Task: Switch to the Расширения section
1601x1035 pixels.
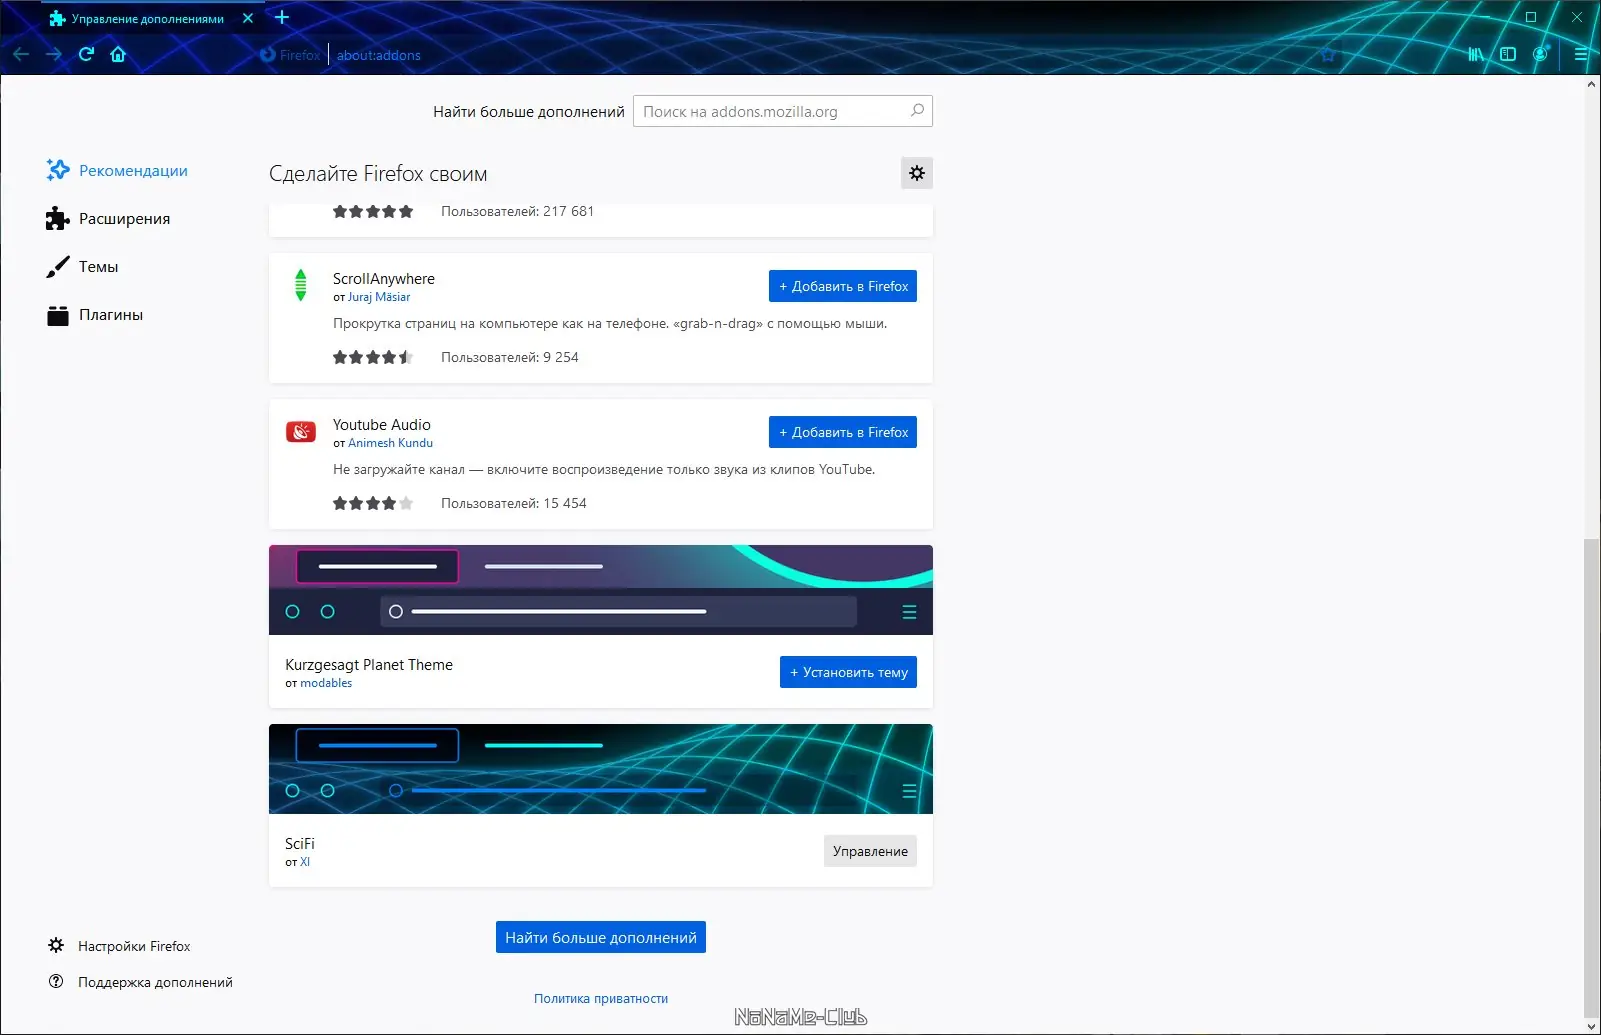Action: click(x=108, y=219)
